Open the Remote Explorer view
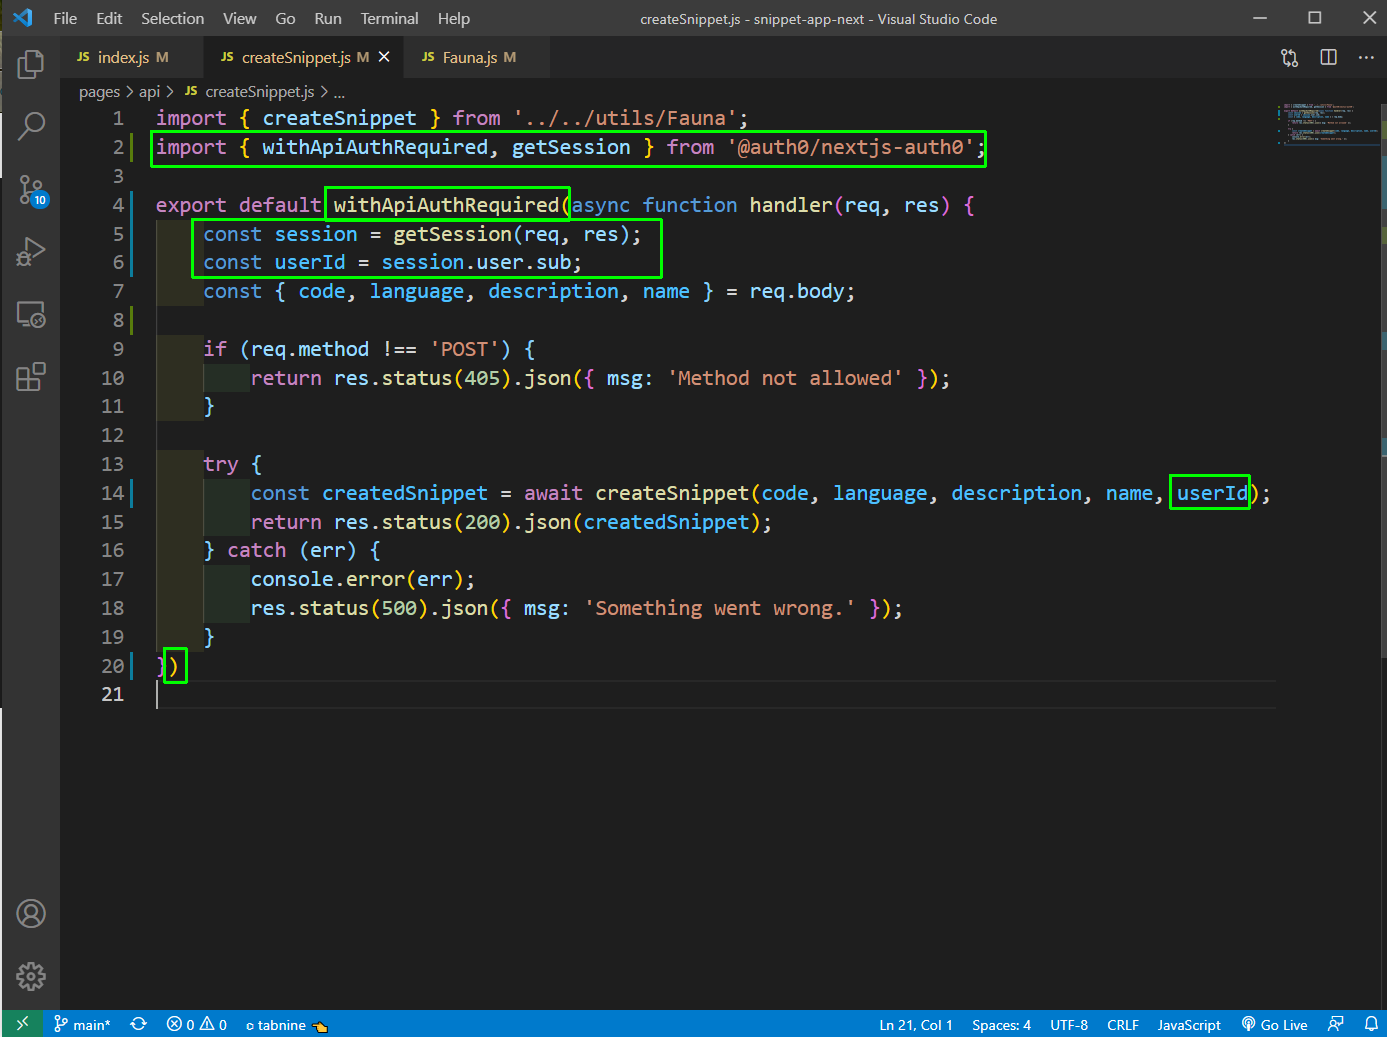Screen dimensions: 1387x1037 tap(31, 315)
